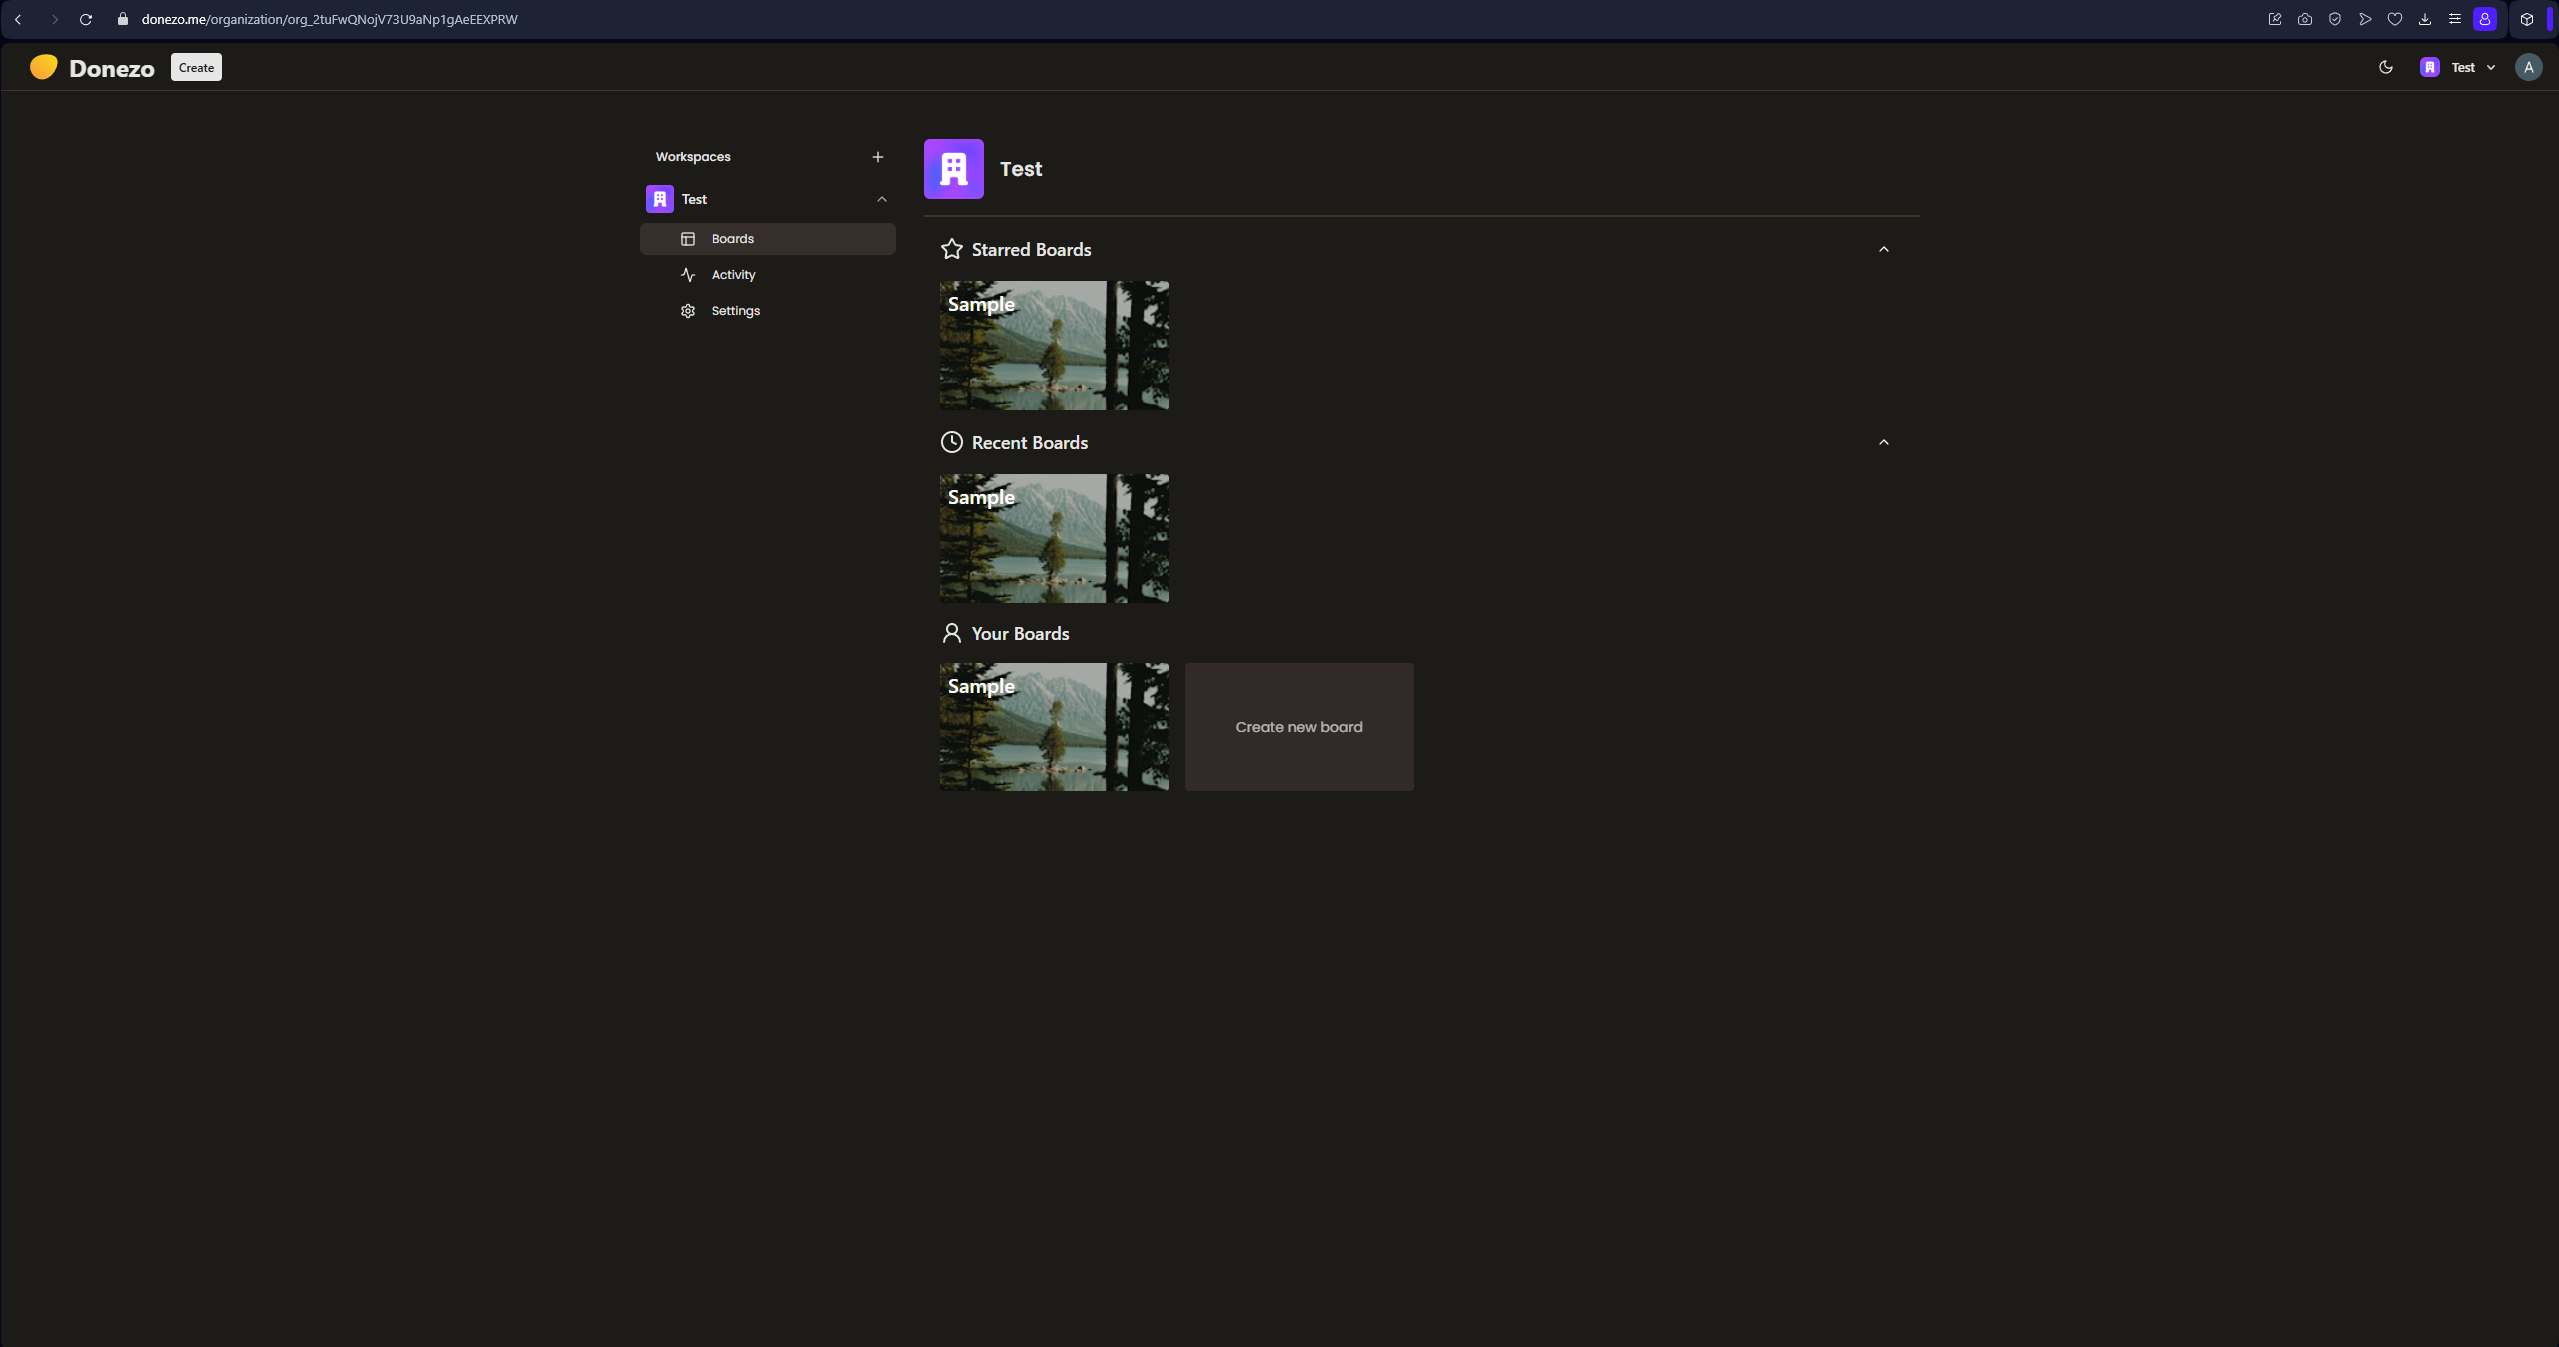Open Activity in the sidebar
2559x1347 pixels.
733,275
